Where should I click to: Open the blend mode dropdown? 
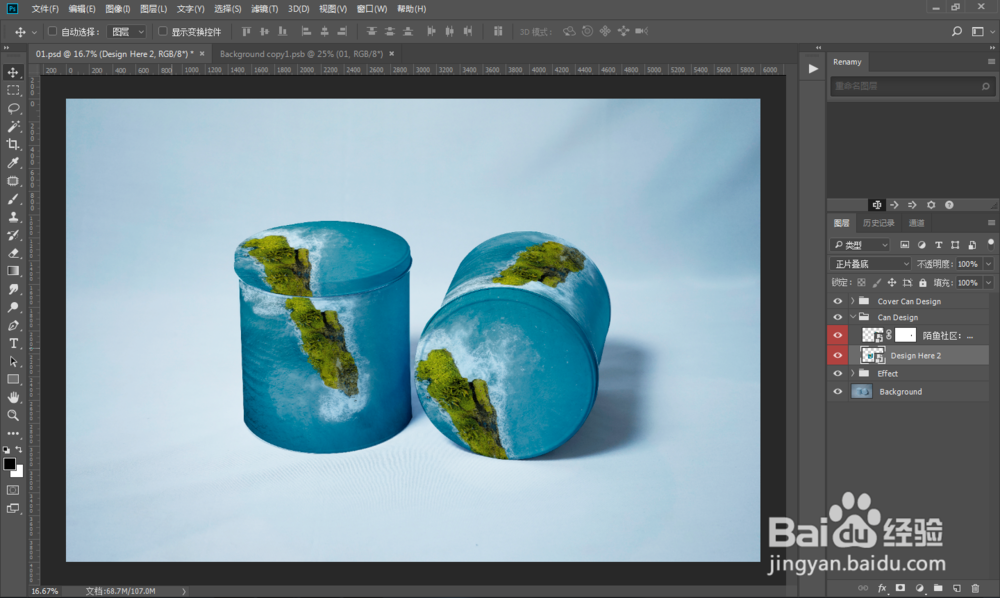[871, 264]
